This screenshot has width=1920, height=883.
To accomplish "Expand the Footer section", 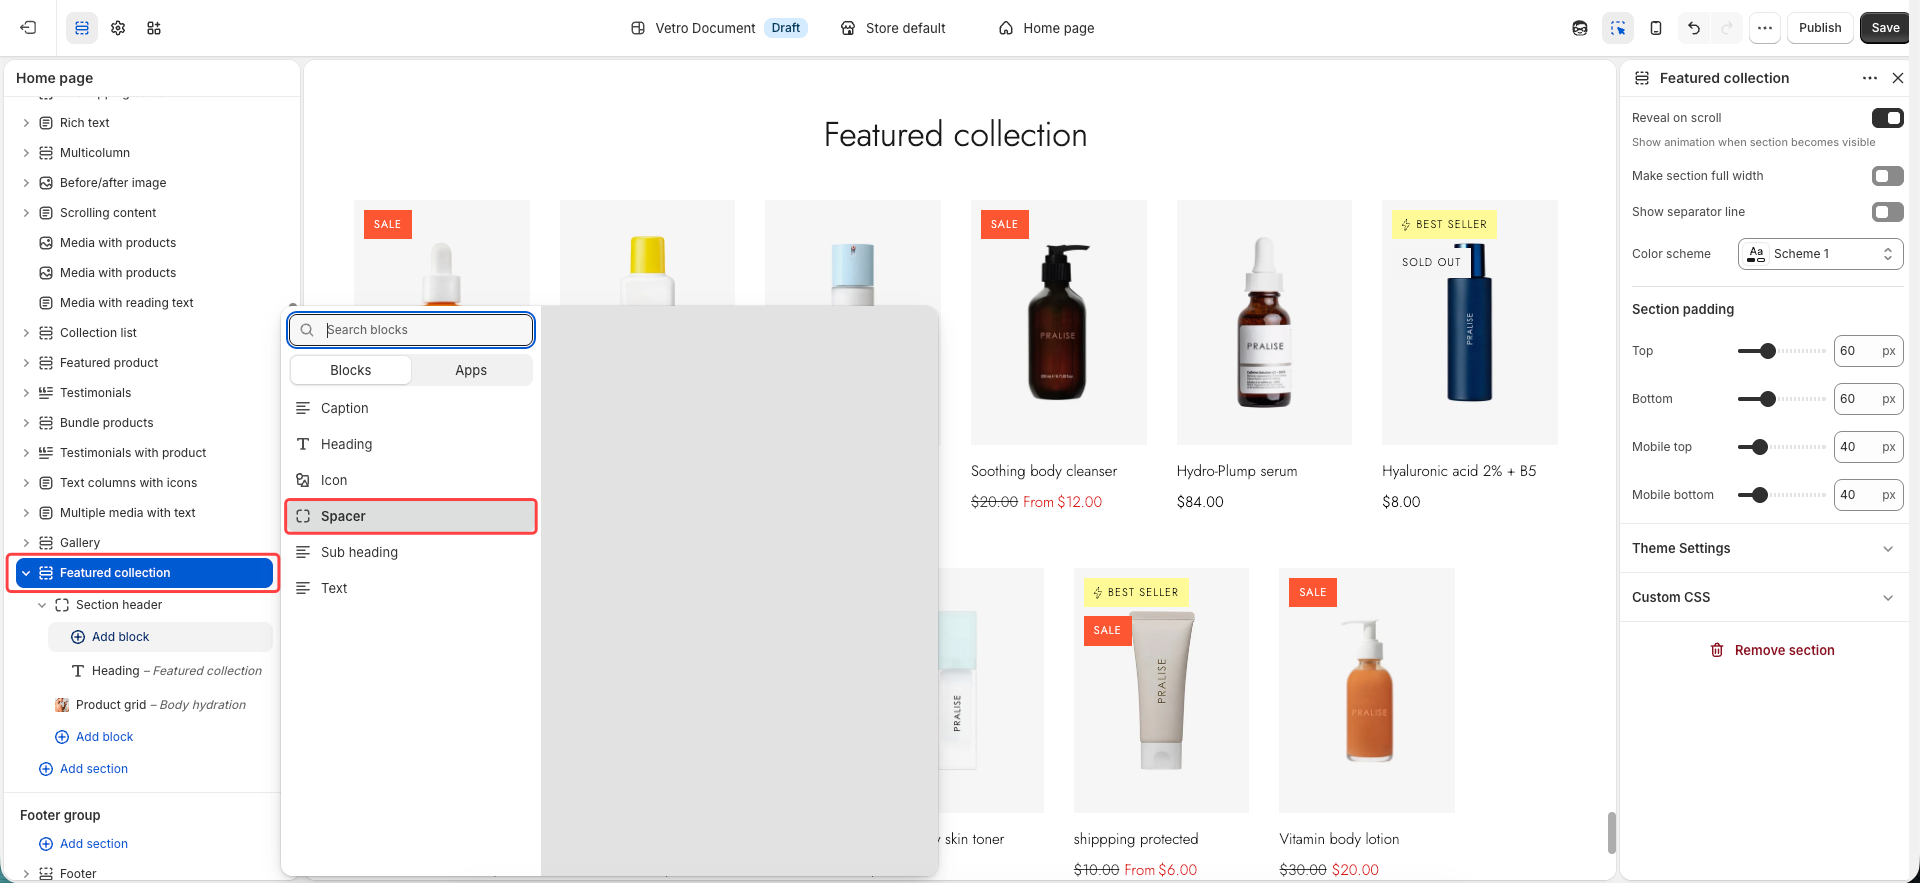I will coord(26,874).
